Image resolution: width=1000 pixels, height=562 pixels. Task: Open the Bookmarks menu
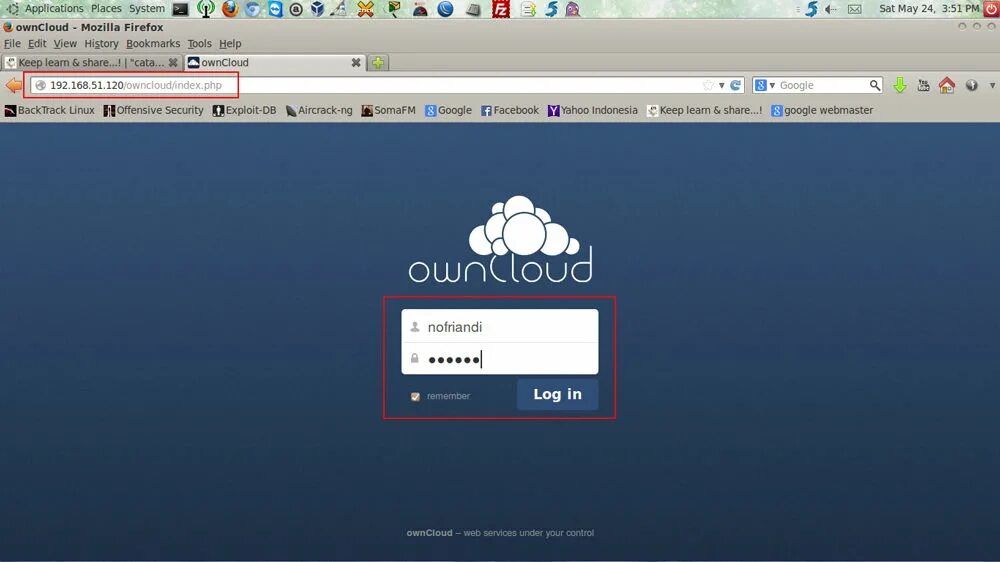152,43
